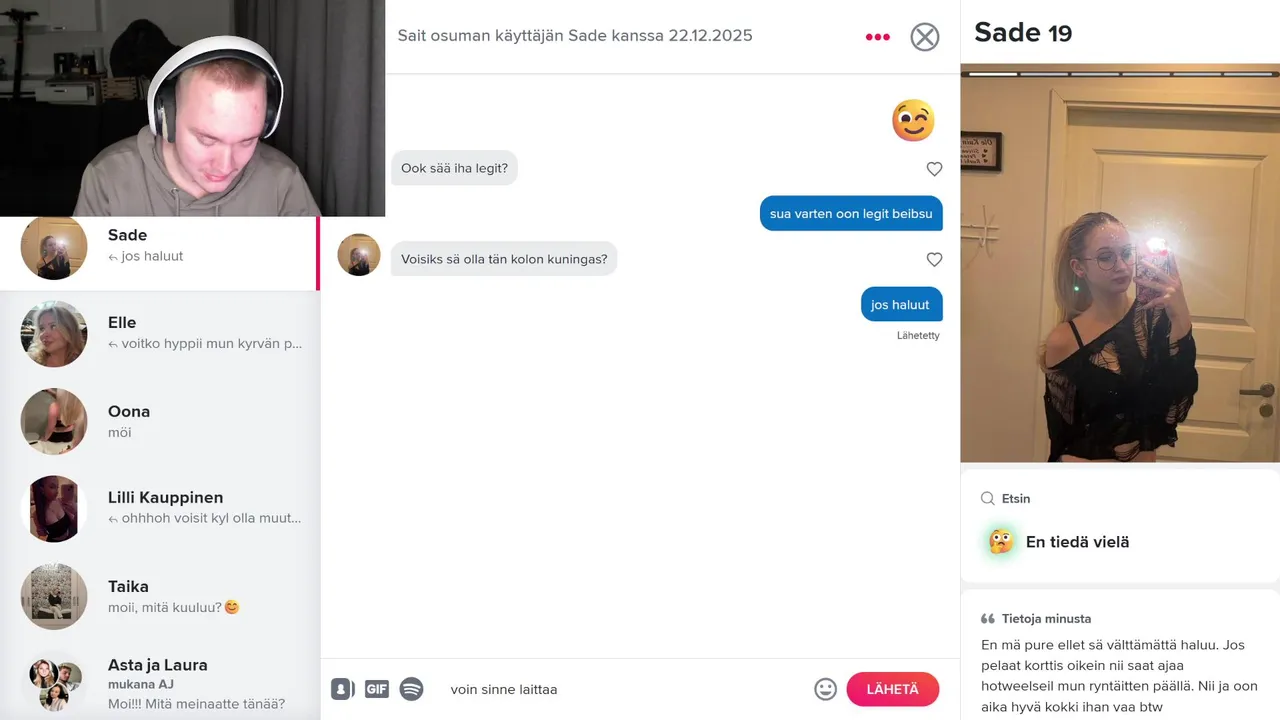Click the winking emoji message
This screenshot has width=1280, height=720.
913,121
